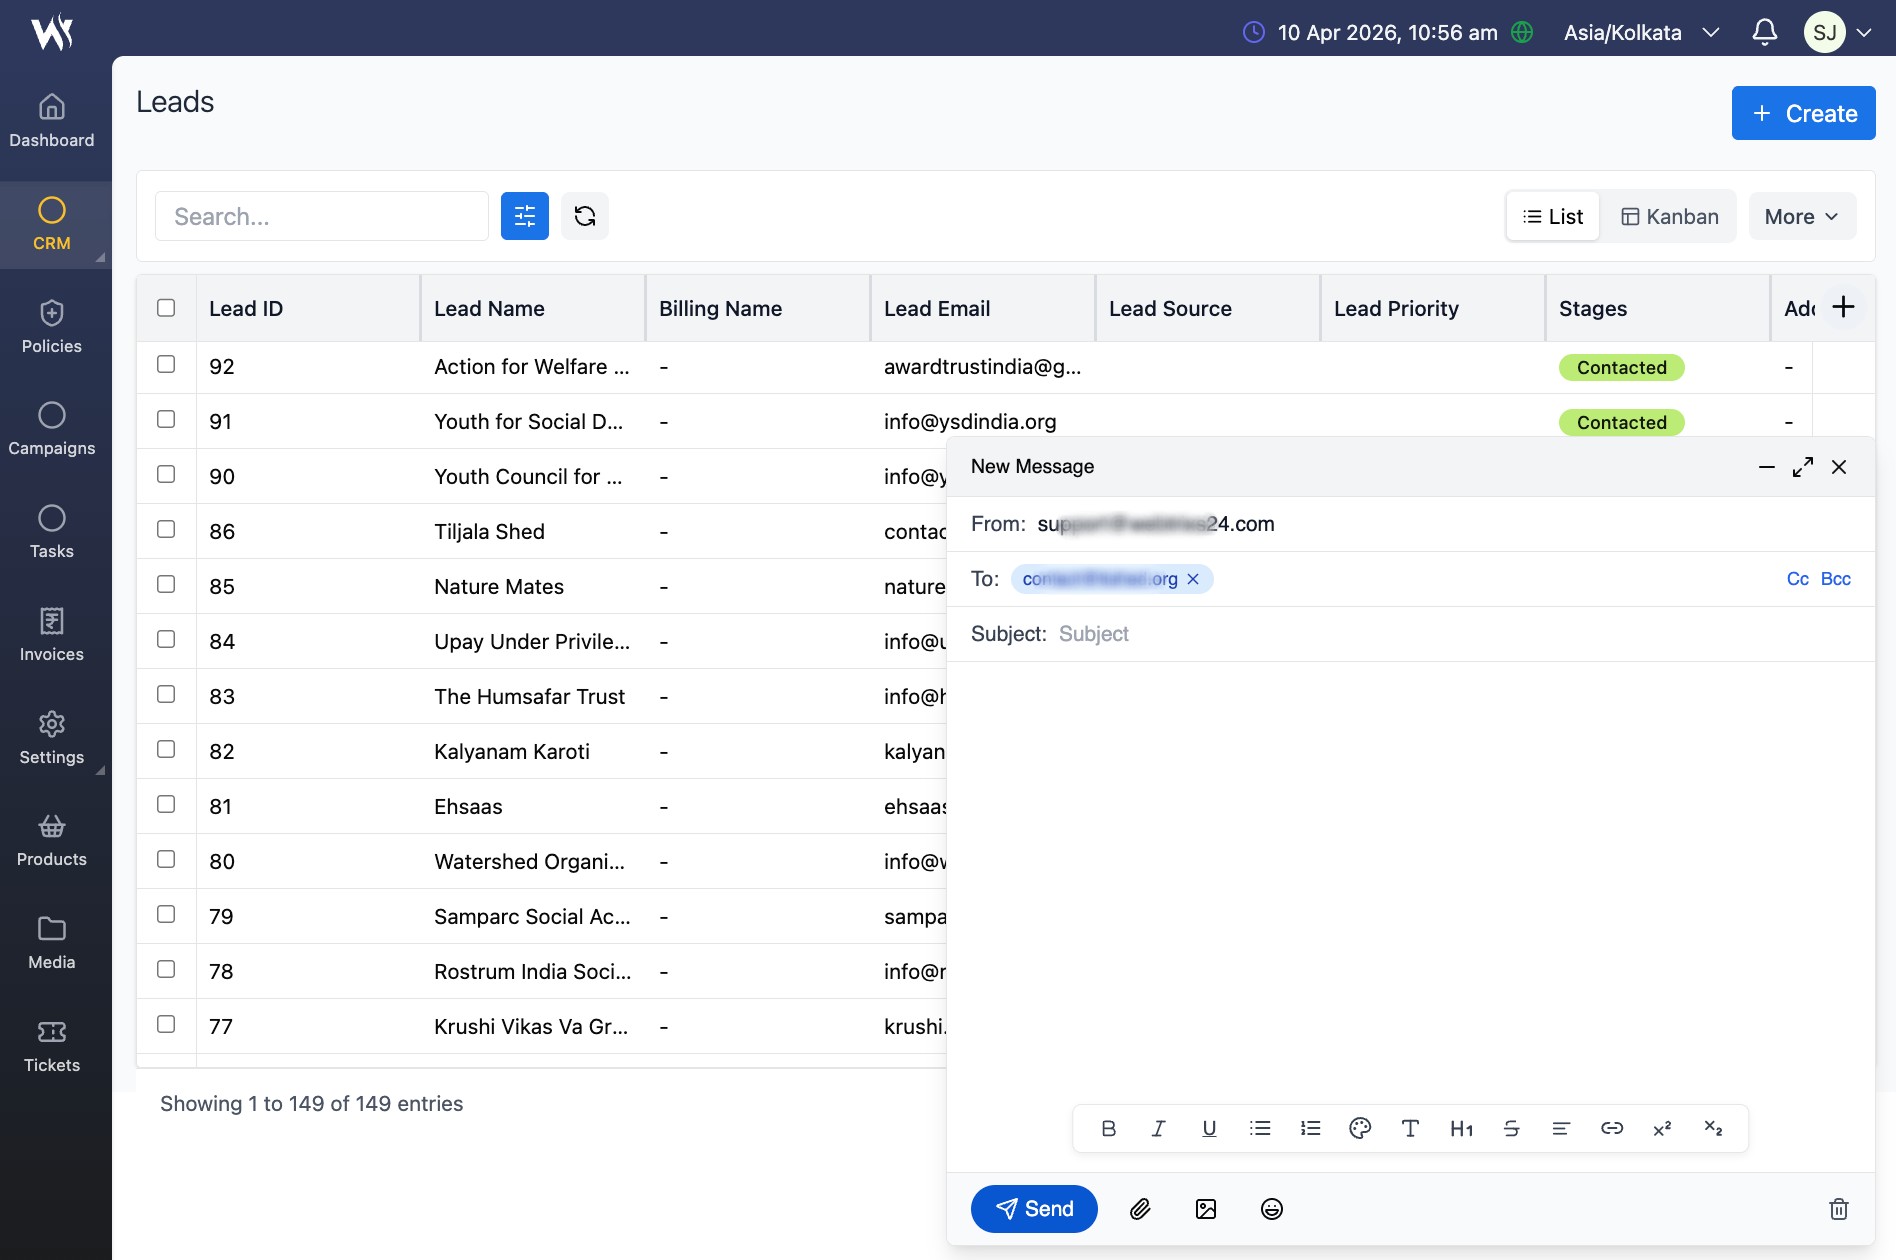Open Invoices in the sidebar
This screenshot has width=1896, height=1260.
(x=52, y=634)
